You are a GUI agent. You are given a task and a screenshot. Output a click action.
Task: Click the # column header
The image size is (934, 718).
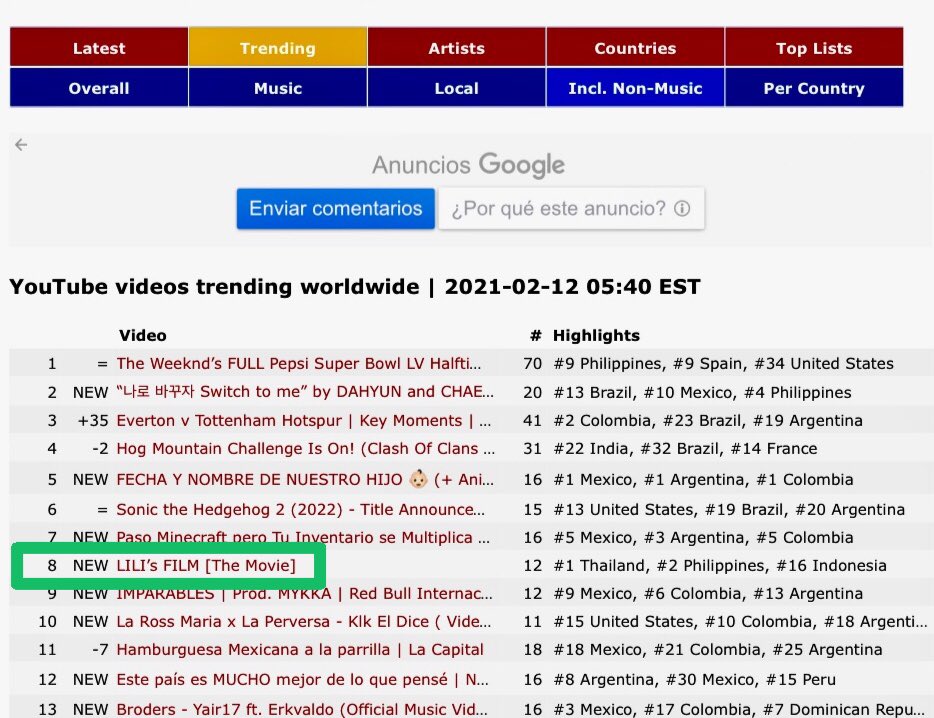(x=536, y=335)
